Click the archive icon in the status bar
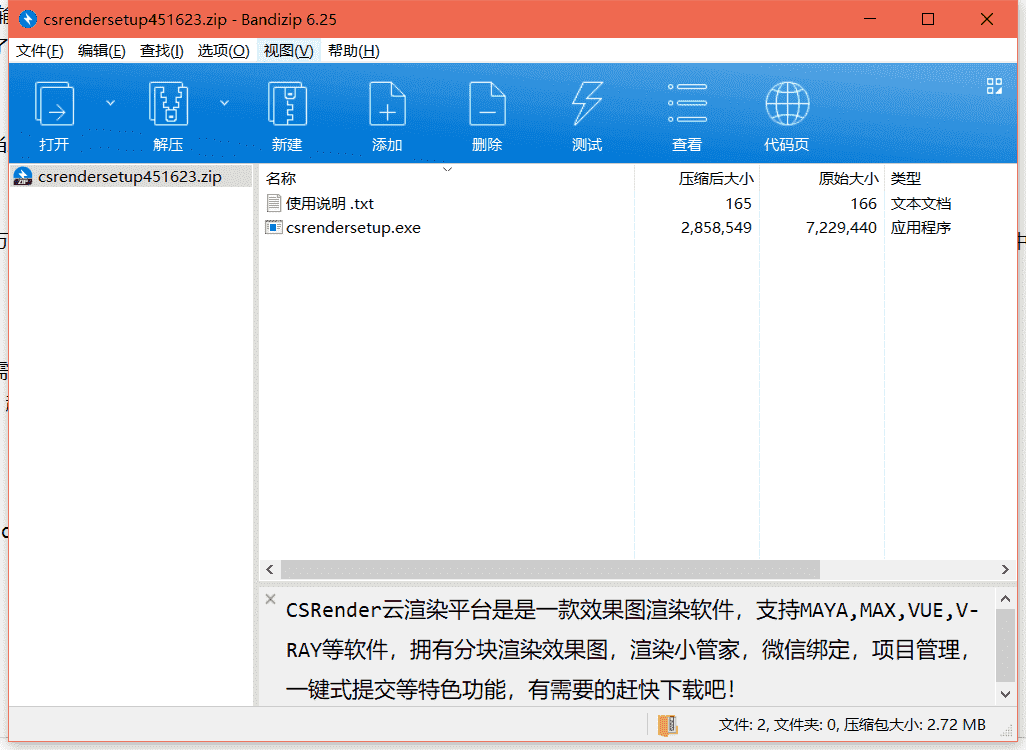Viewport: 1026px width, 750px height. [667, 725]
